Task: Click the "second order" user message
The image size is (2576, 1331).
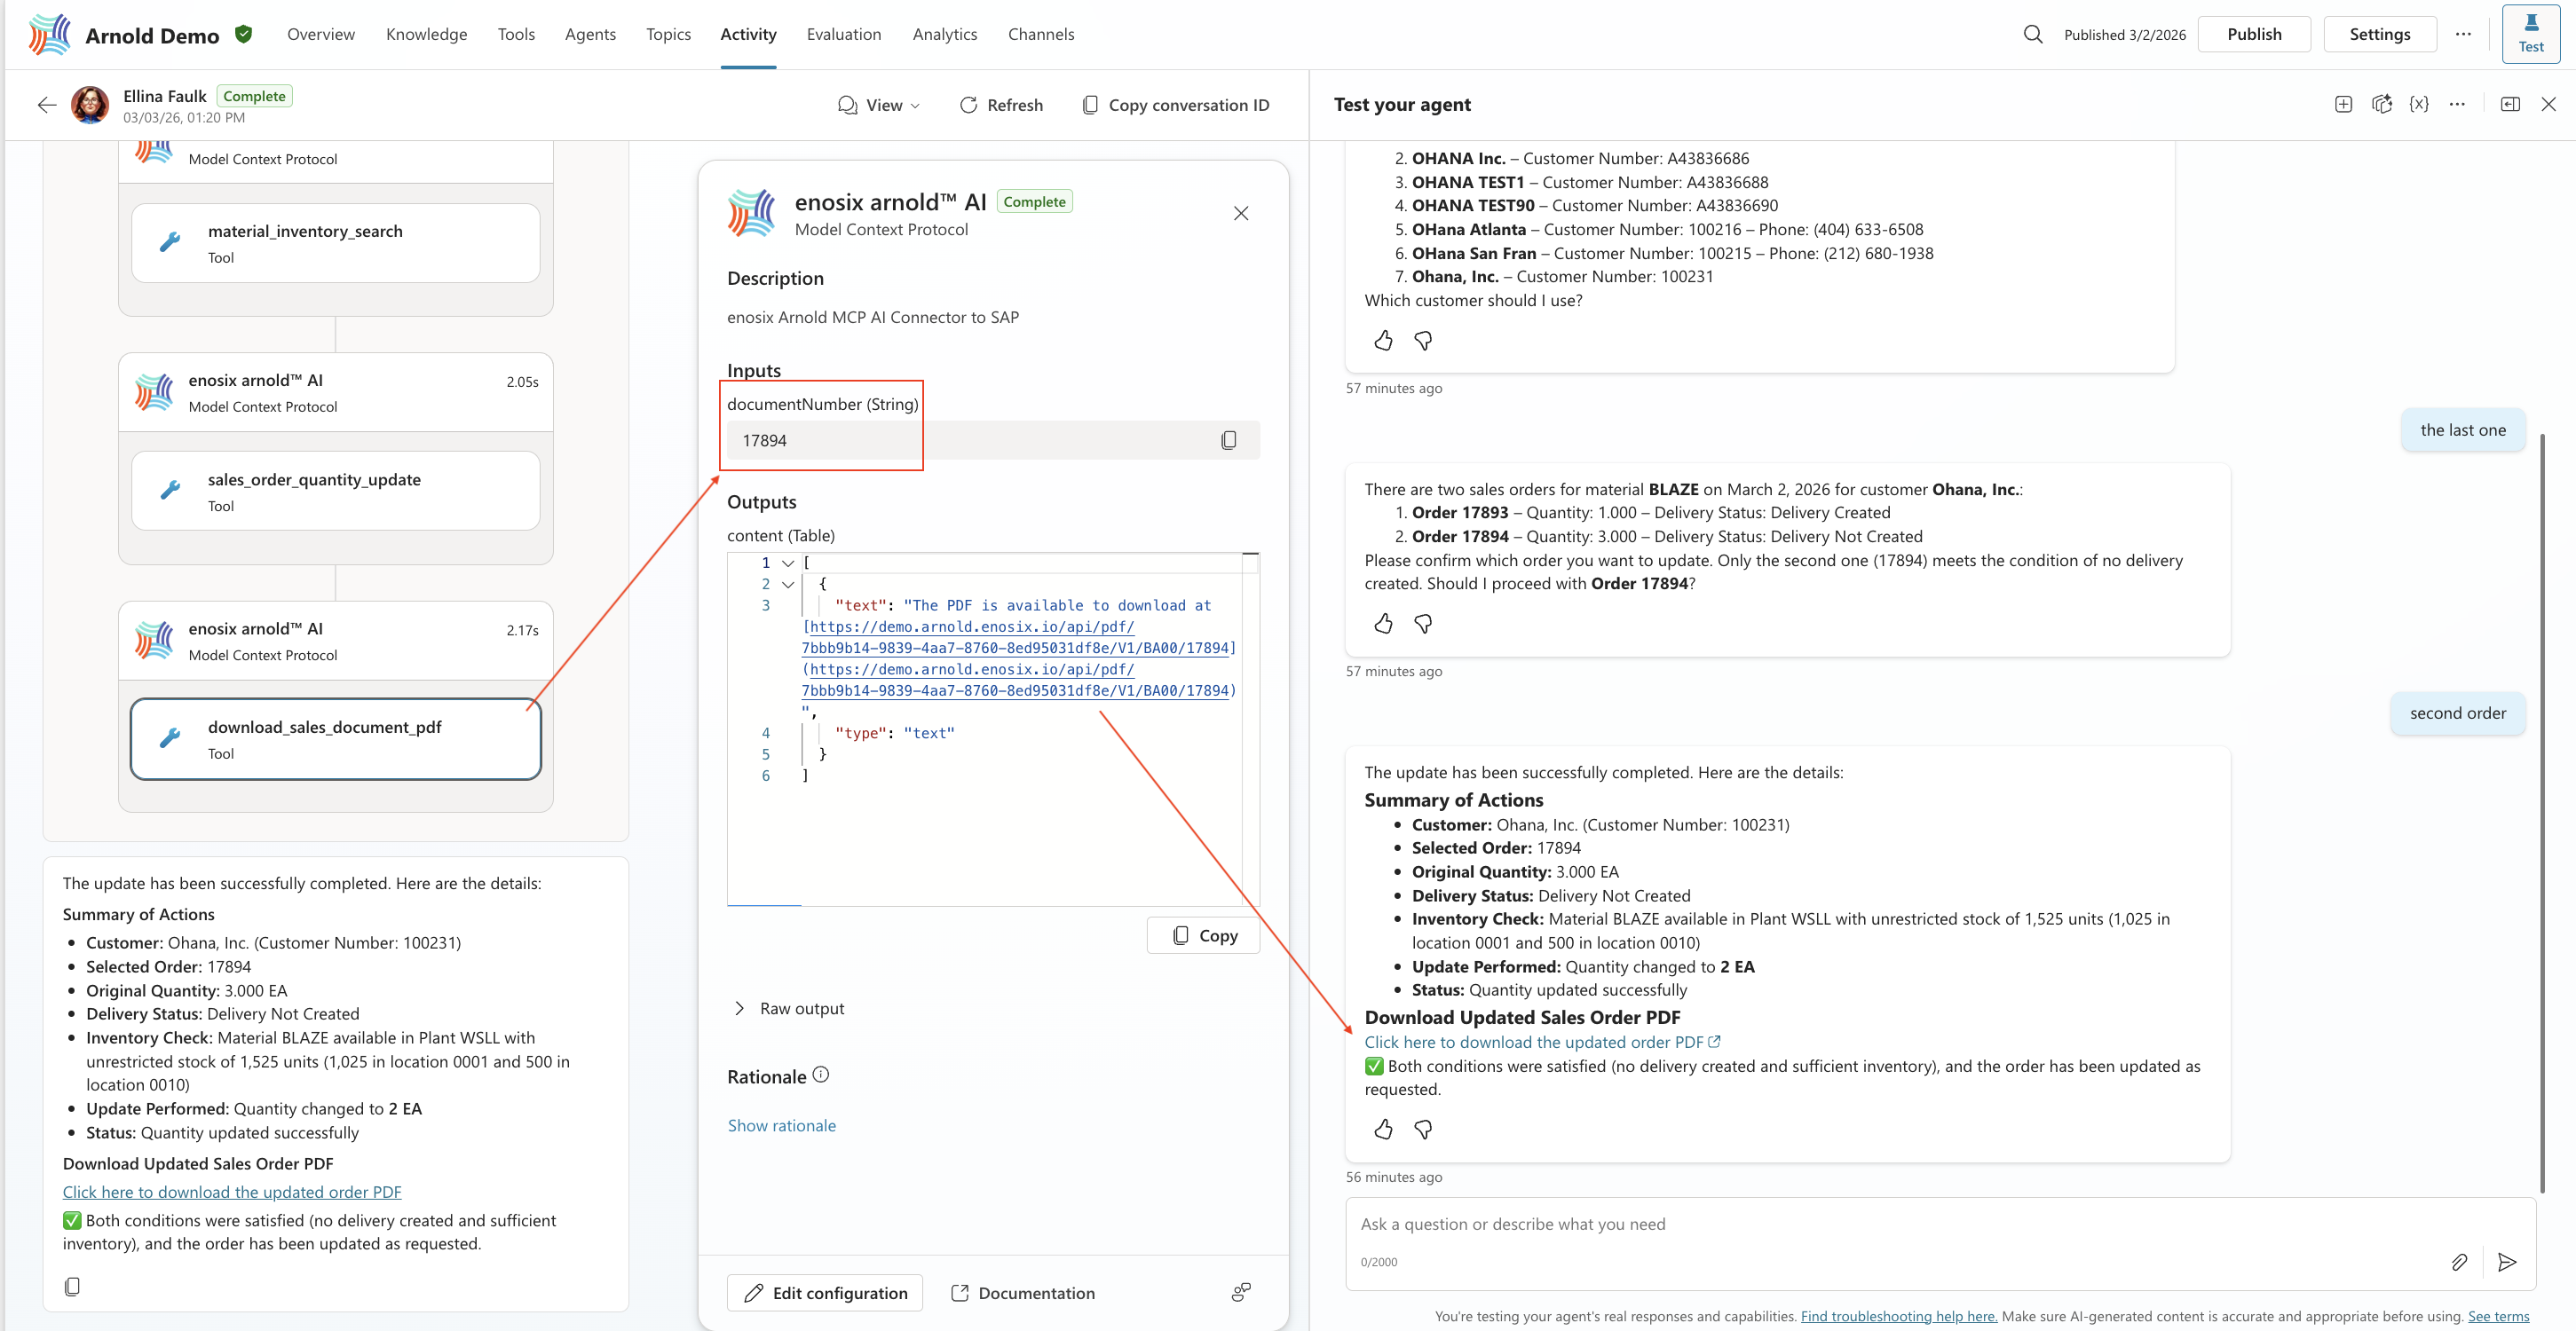Action: [x=2457, y=713]
